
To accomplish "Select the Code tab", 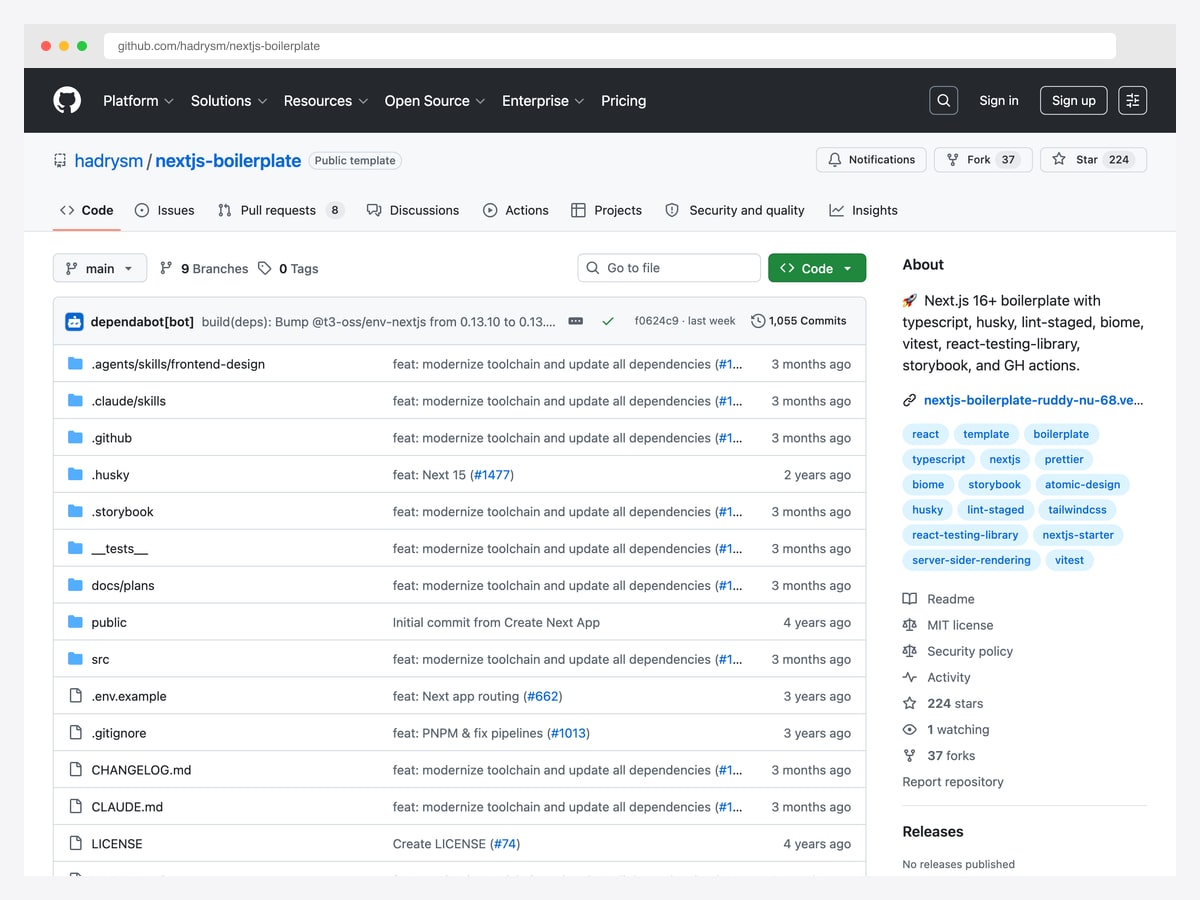I will tap(87, 210).
